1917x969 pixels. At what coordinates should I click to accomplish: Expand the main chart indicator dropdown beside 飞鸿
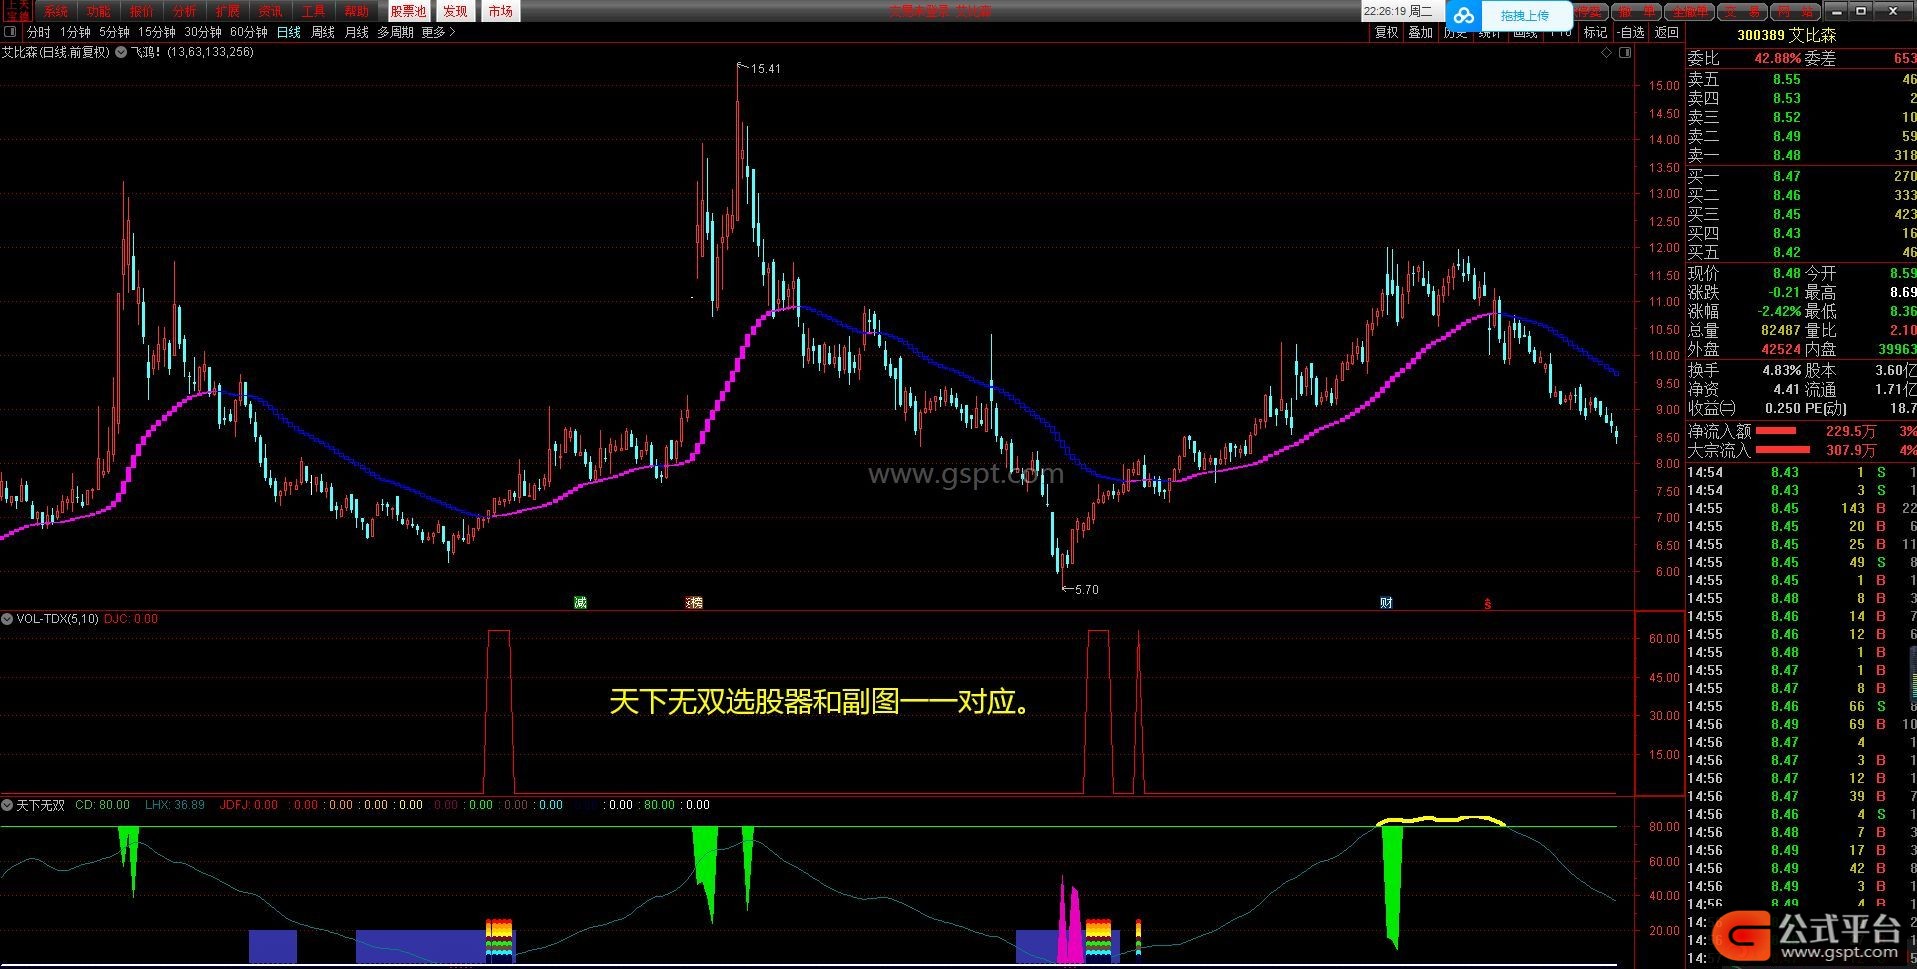121,52
